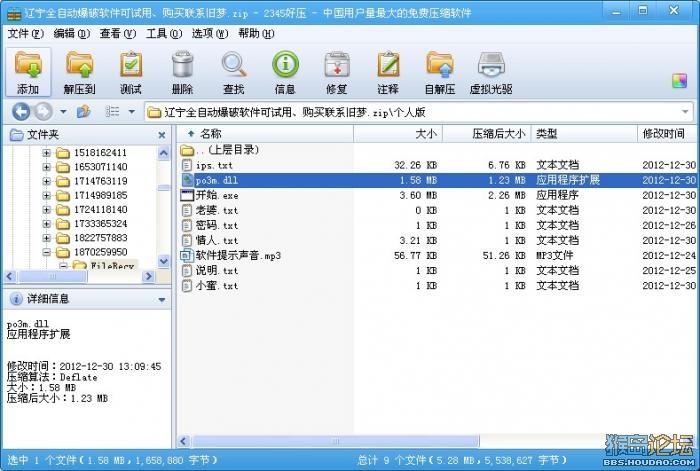
Task: Click the 开始.exe application icon
Action: [187, 196]
